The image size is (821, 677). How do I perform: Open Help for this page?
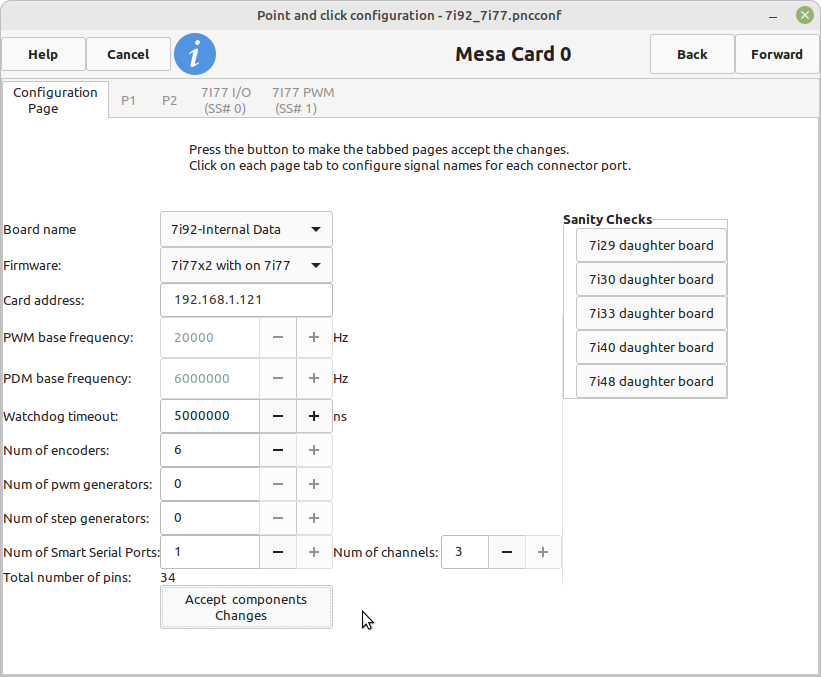[x=43, y=54]
